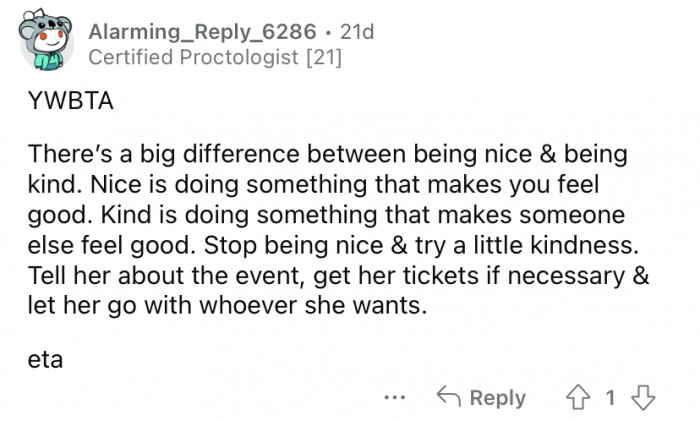The image size is (700, 421).
Task: Click the 21d comment timestamp
Action: tap(356, 32)
